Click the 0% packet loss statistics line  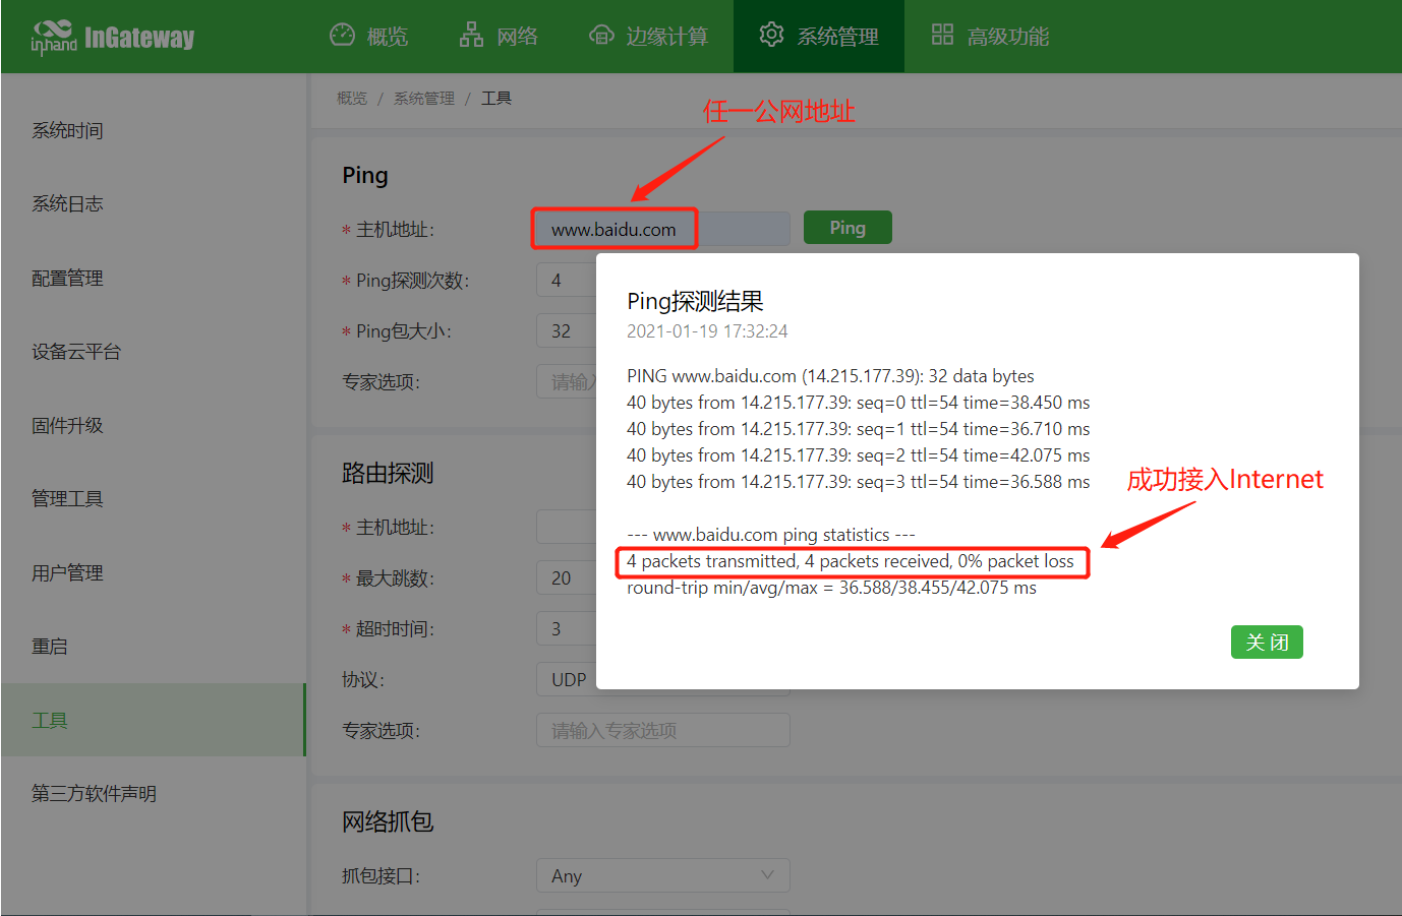(850, 561)
